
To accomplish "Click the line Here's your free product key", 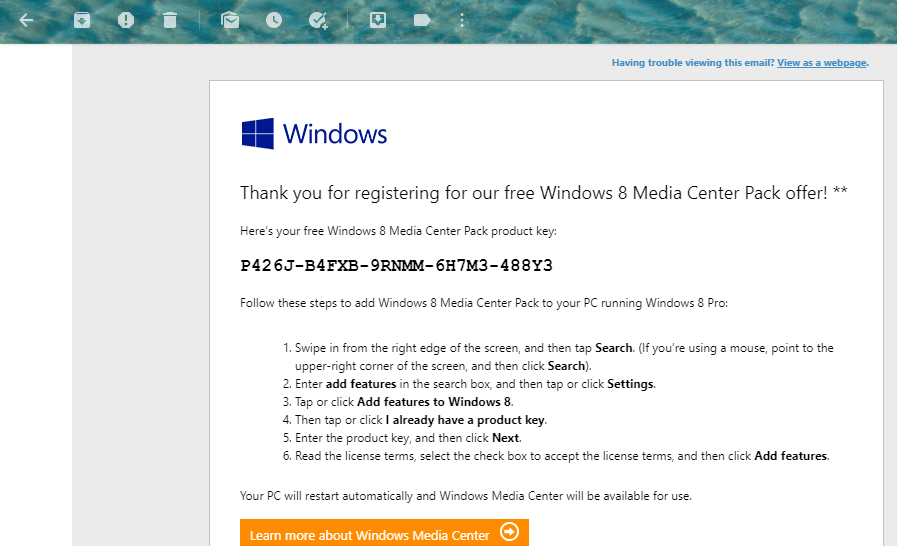I will pyautogui.click(x=398, y=231).
